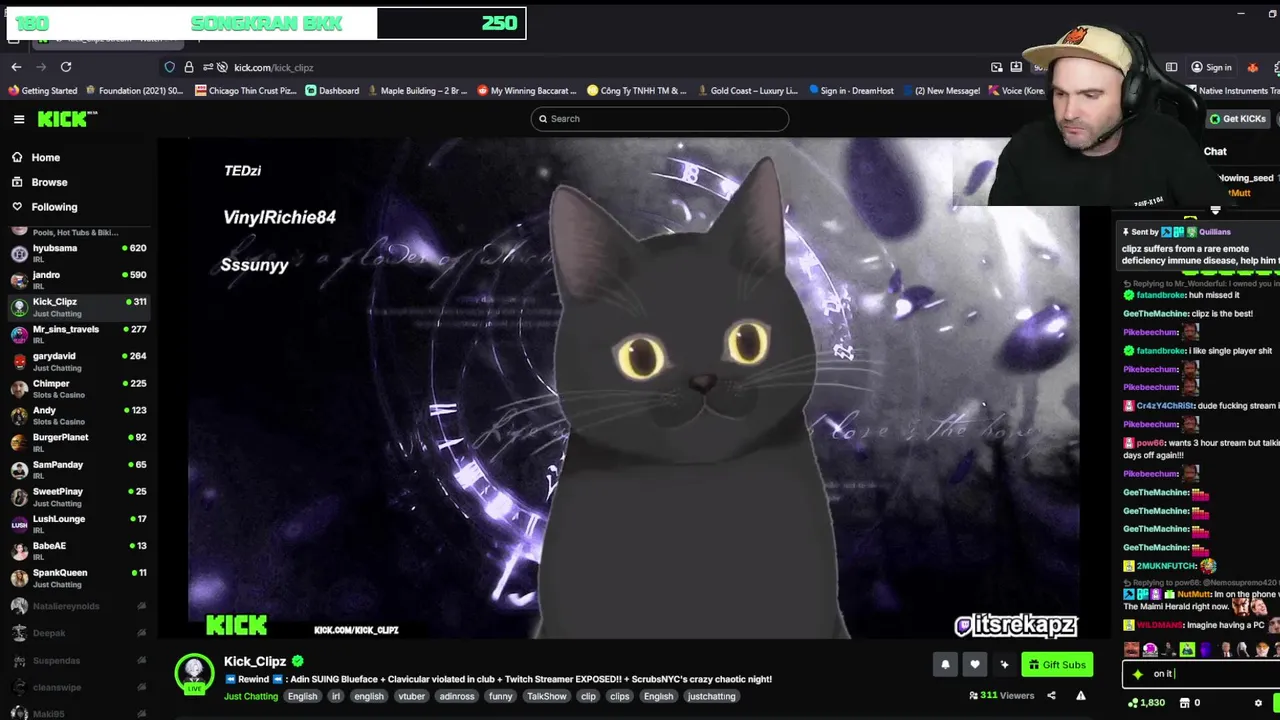
Task: Toggle notification bell for Kick_Clipz
Action: [945, 664]
